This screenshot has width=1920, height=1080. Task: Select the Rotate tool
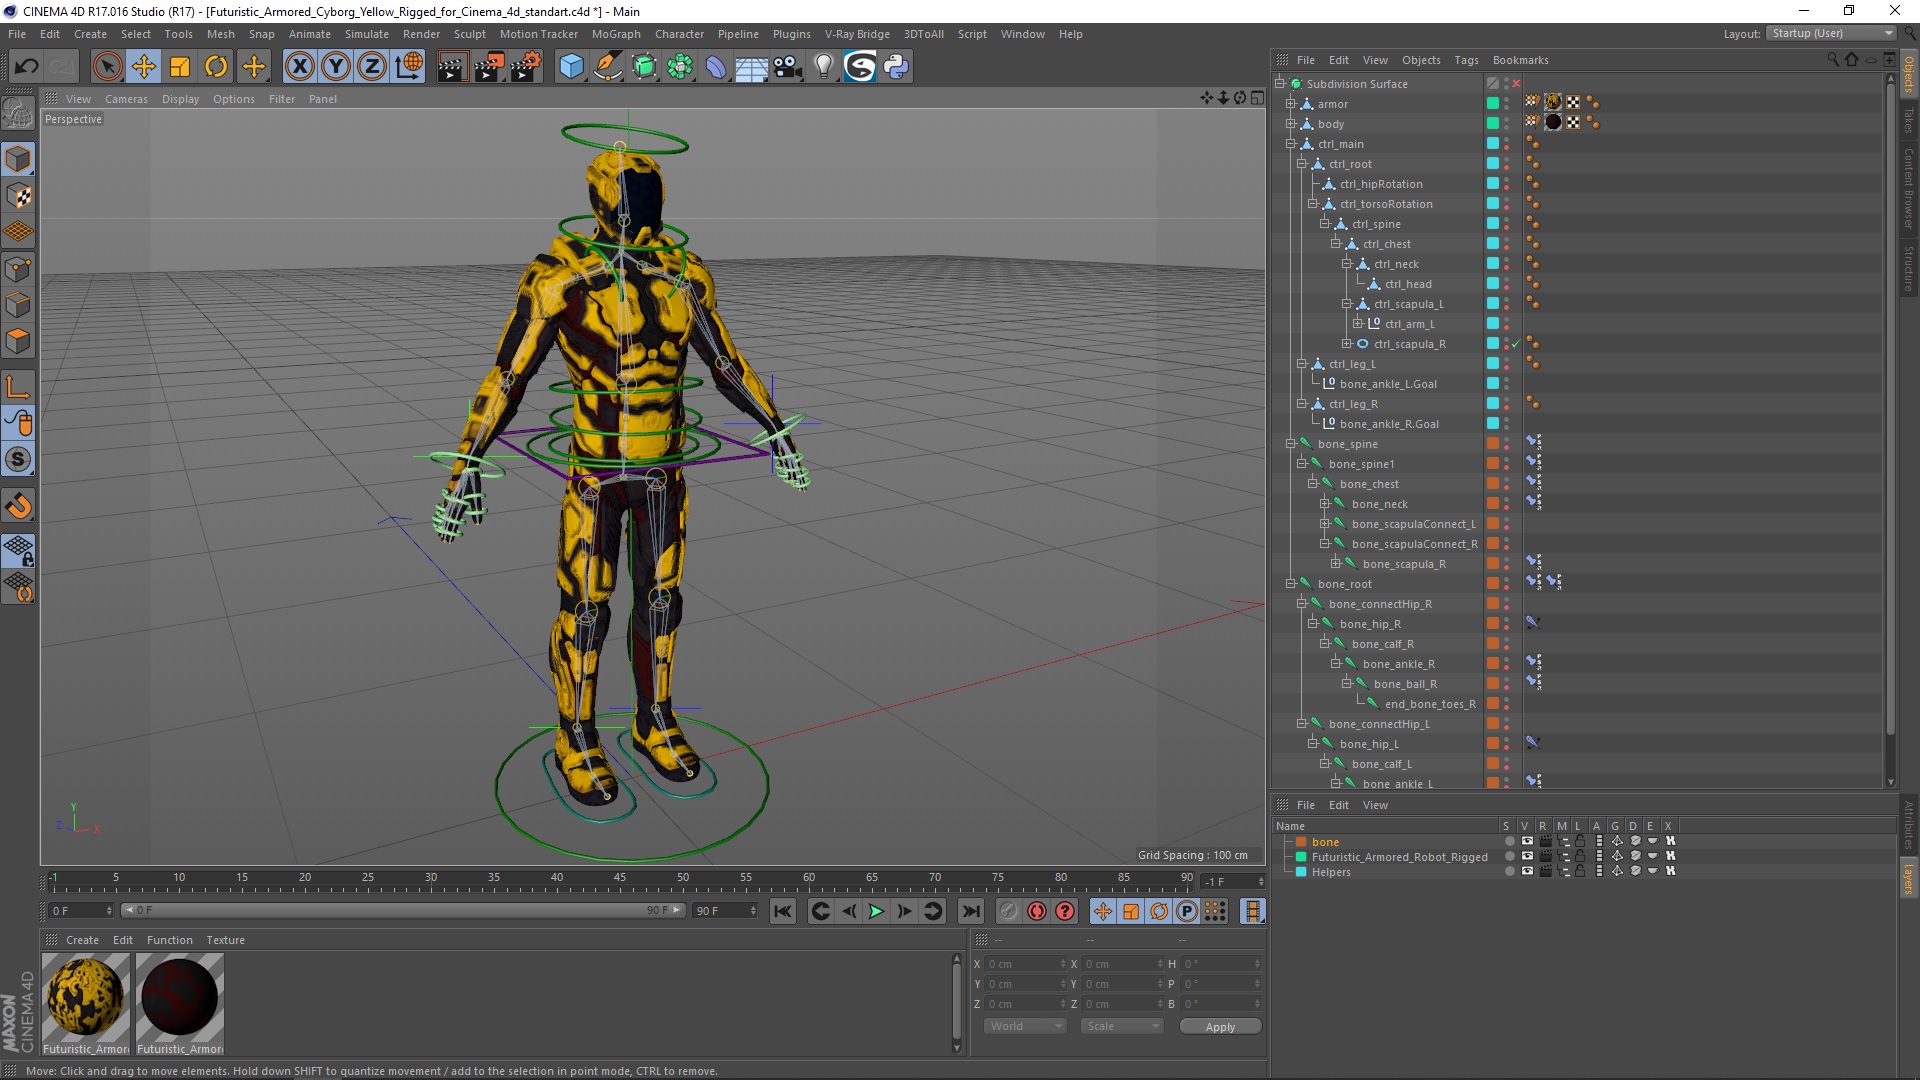[216, 67]
